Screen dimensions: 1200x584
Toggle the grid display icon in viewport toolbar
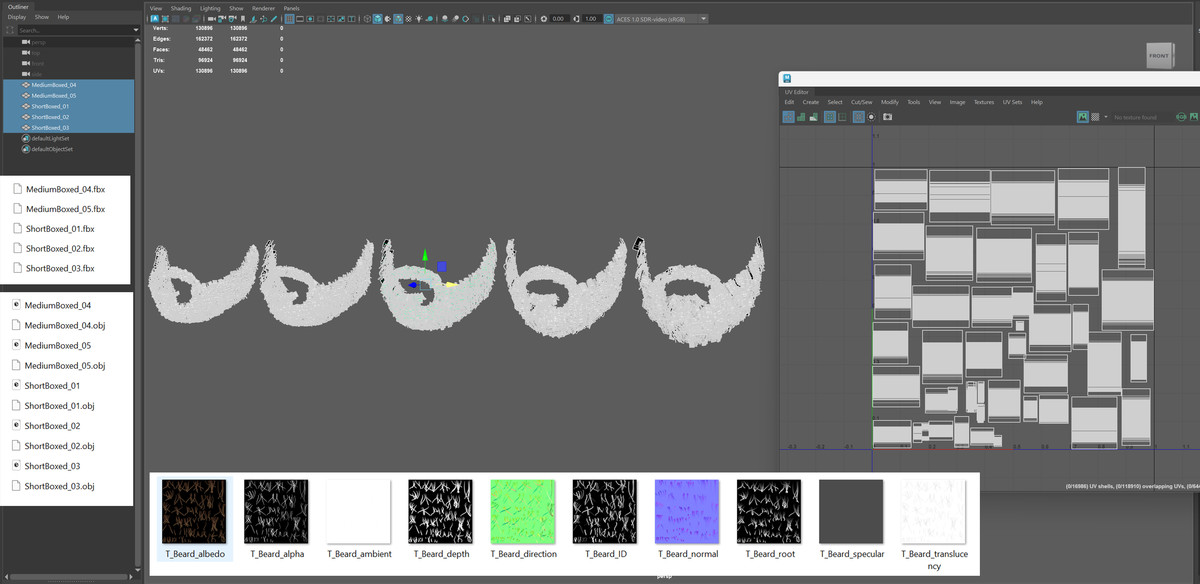(289, 19)
